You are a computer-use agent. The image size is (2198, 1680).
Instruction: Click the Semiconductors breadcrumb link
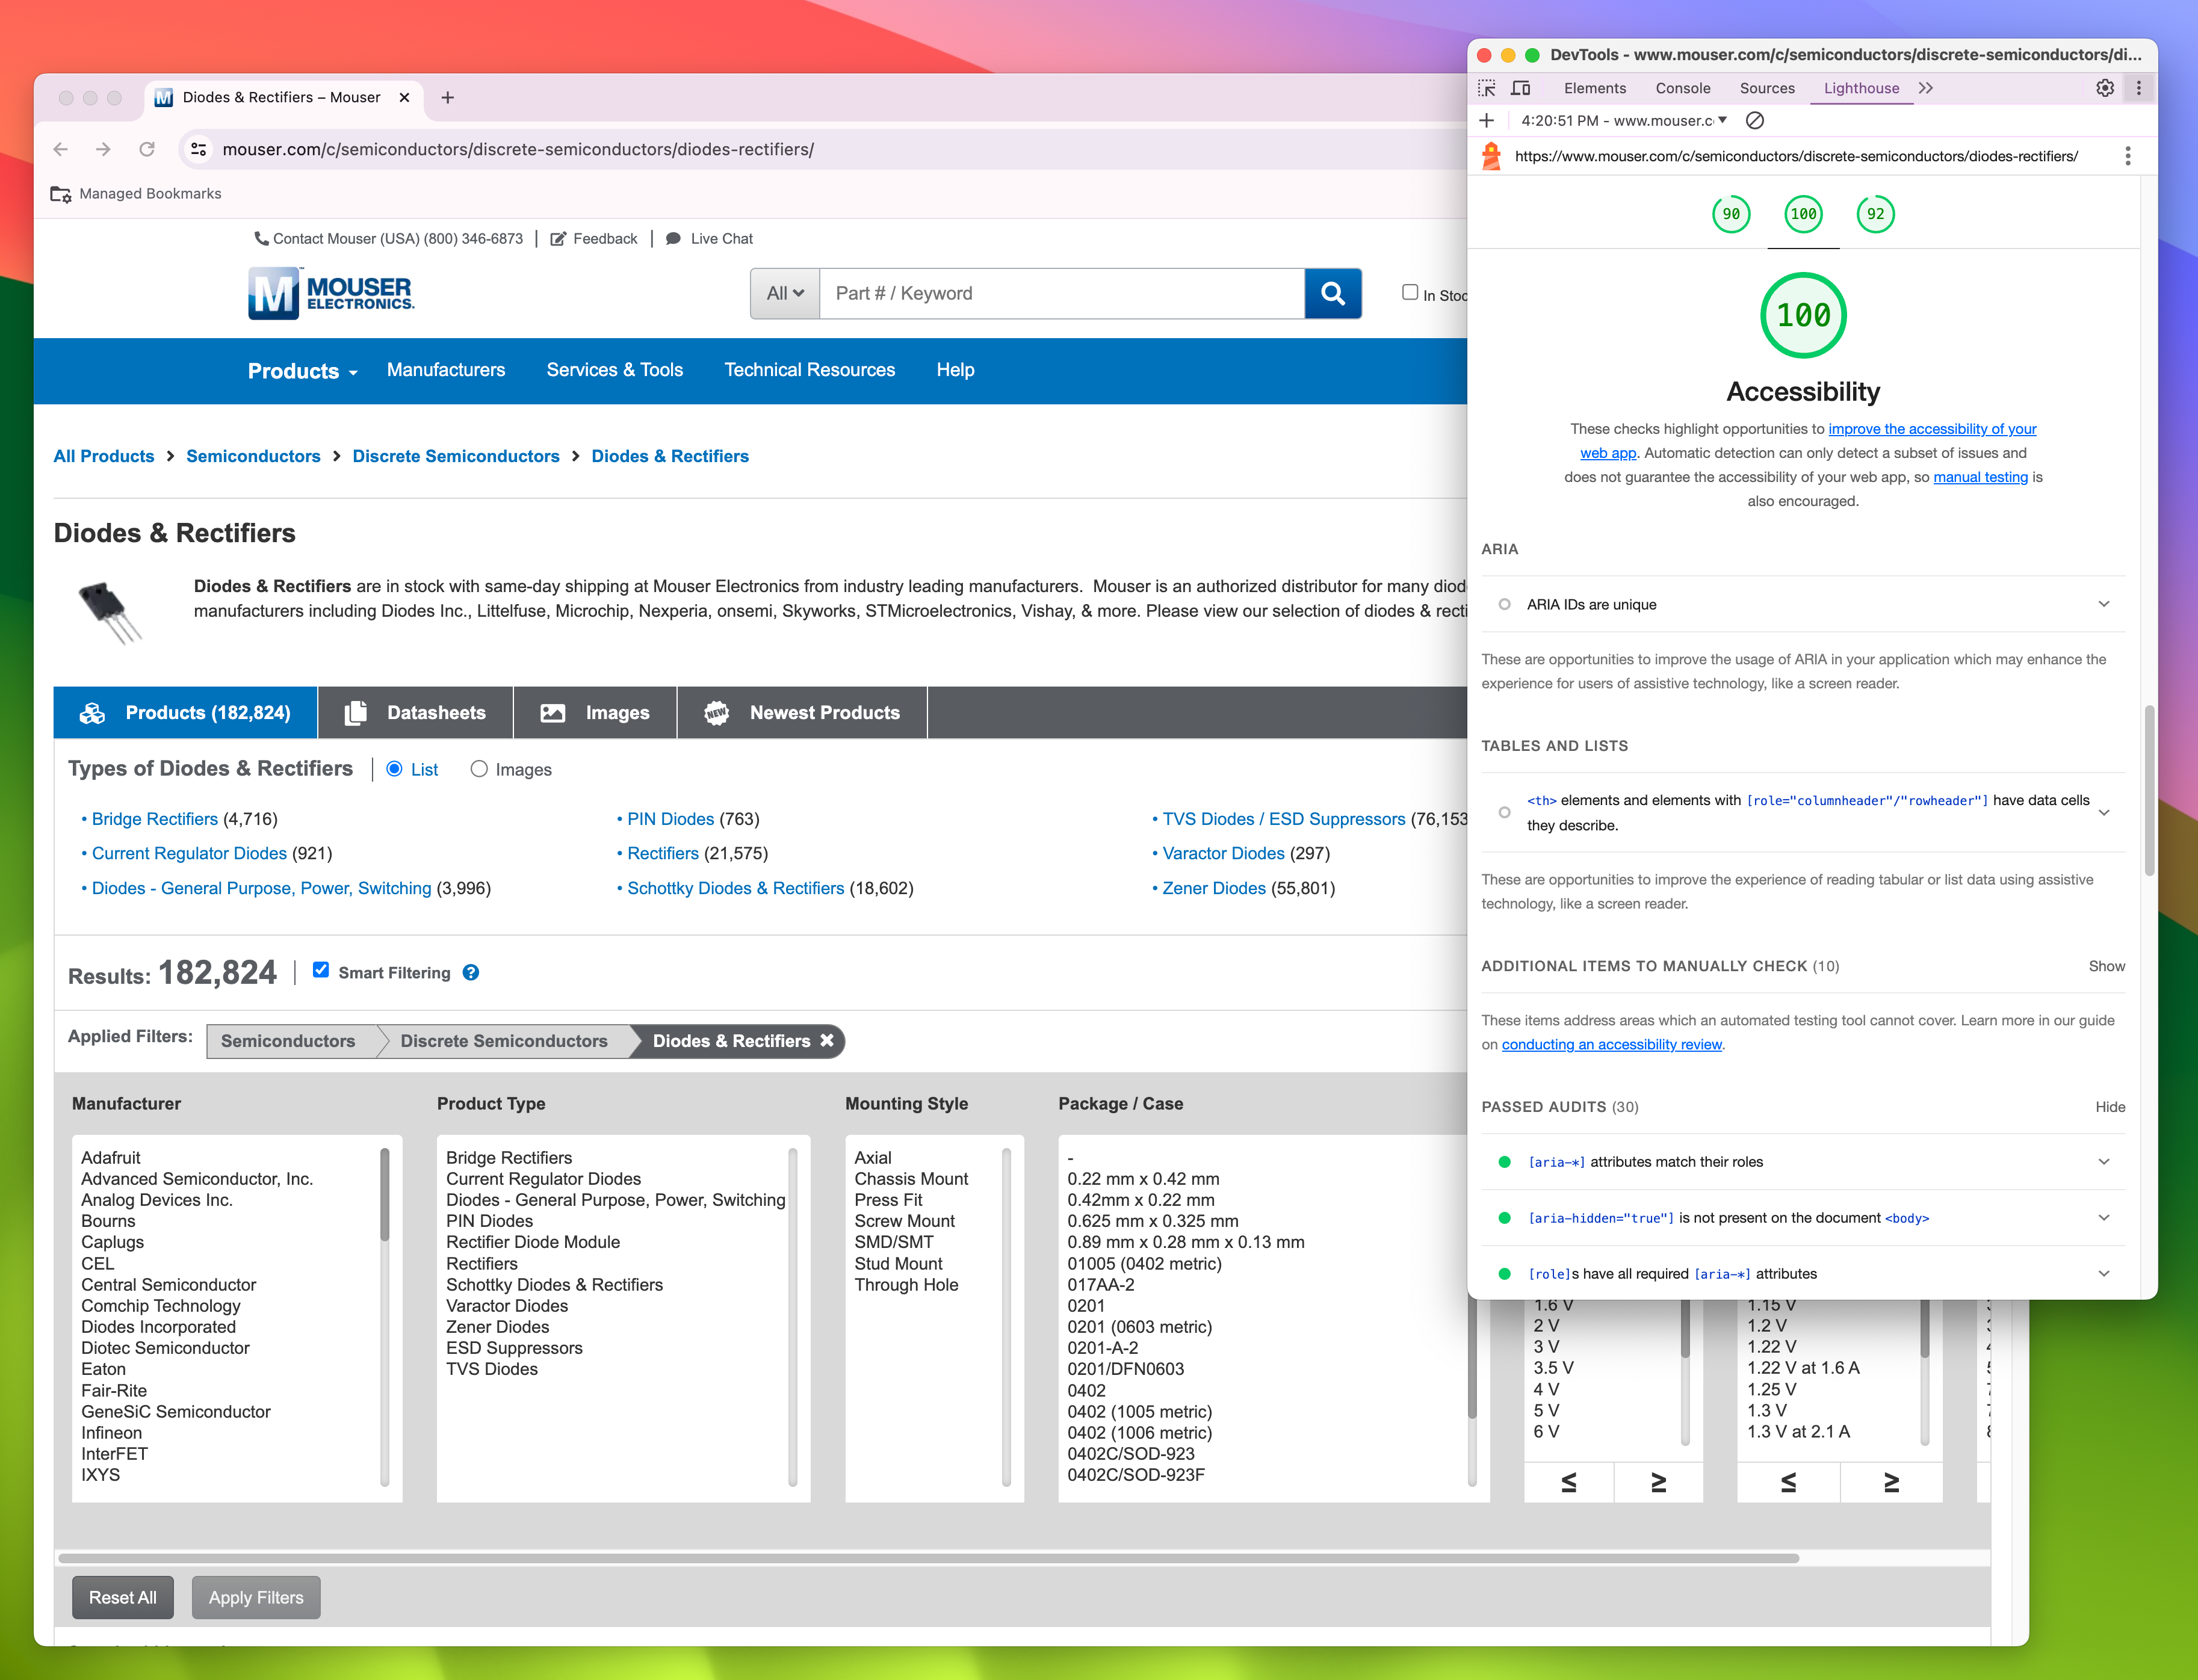[253, 456]
